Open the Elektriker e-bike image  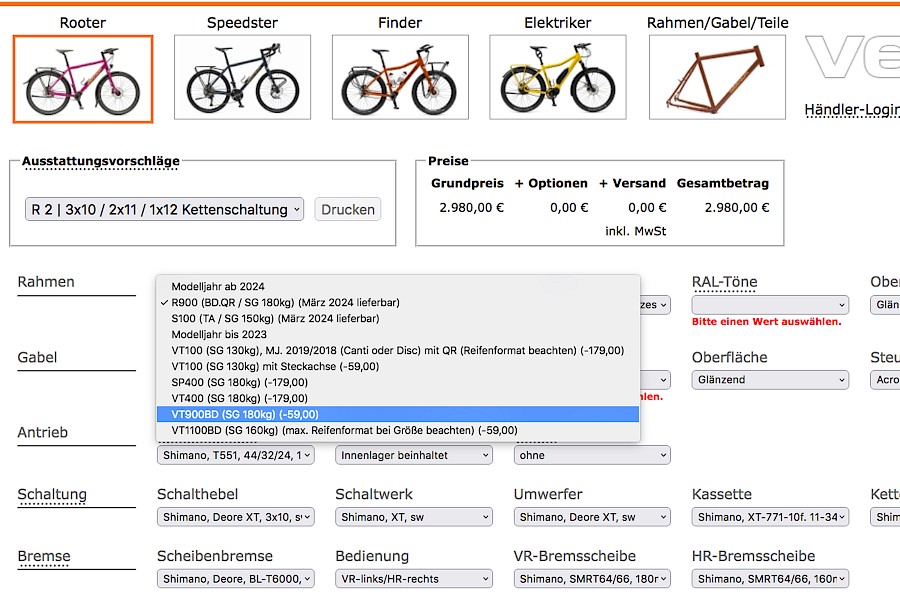(x=557, y=77)
